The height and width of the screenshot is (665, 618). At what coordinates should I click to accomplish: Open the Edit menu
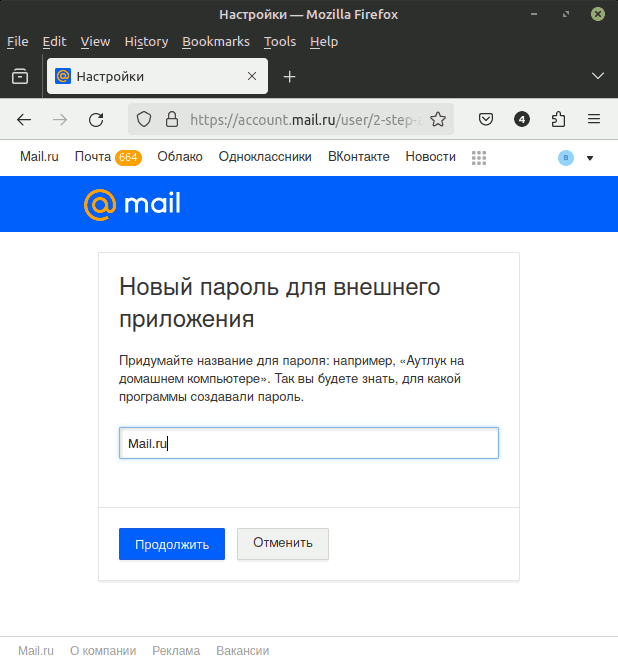click(54, 42)
